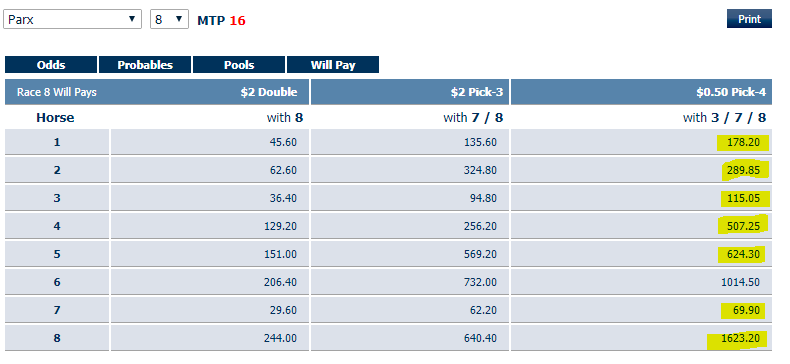Click the unhighlighted 1014.50 Pick-4 value
The image size is (790, 364).
click(740, 282)
